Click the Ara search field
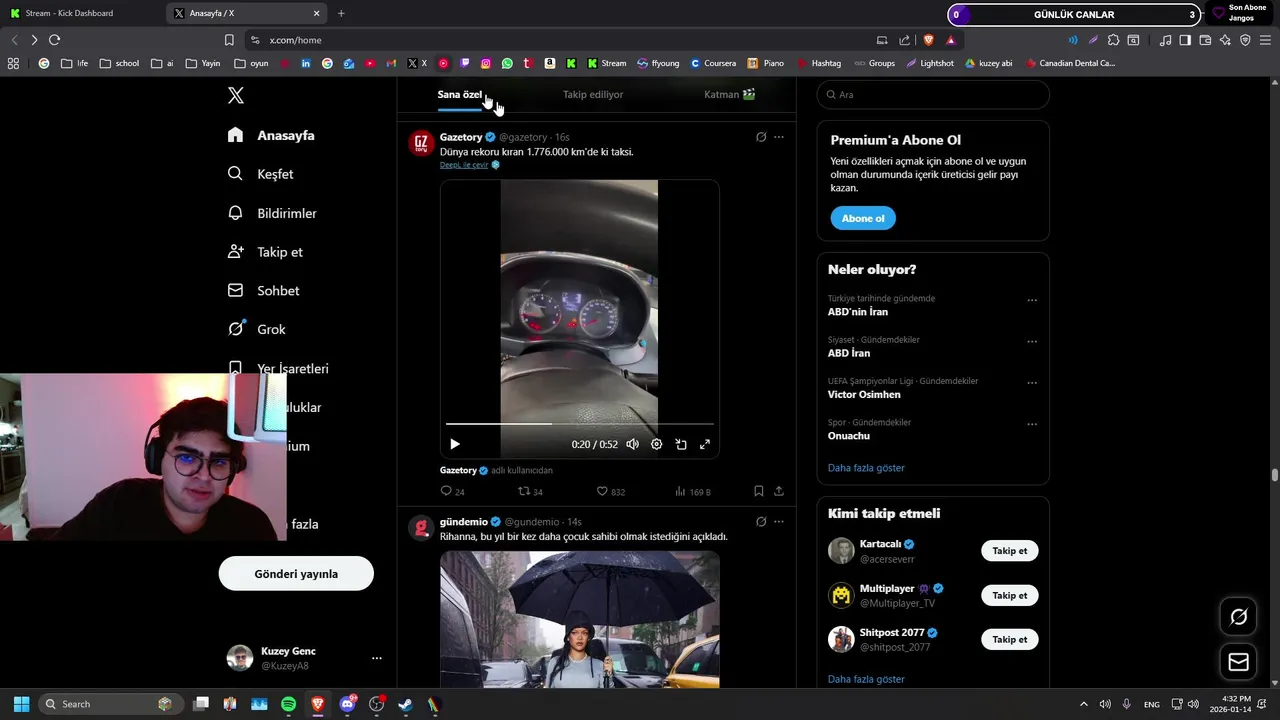1280x720 pixels. coord(933,94)
